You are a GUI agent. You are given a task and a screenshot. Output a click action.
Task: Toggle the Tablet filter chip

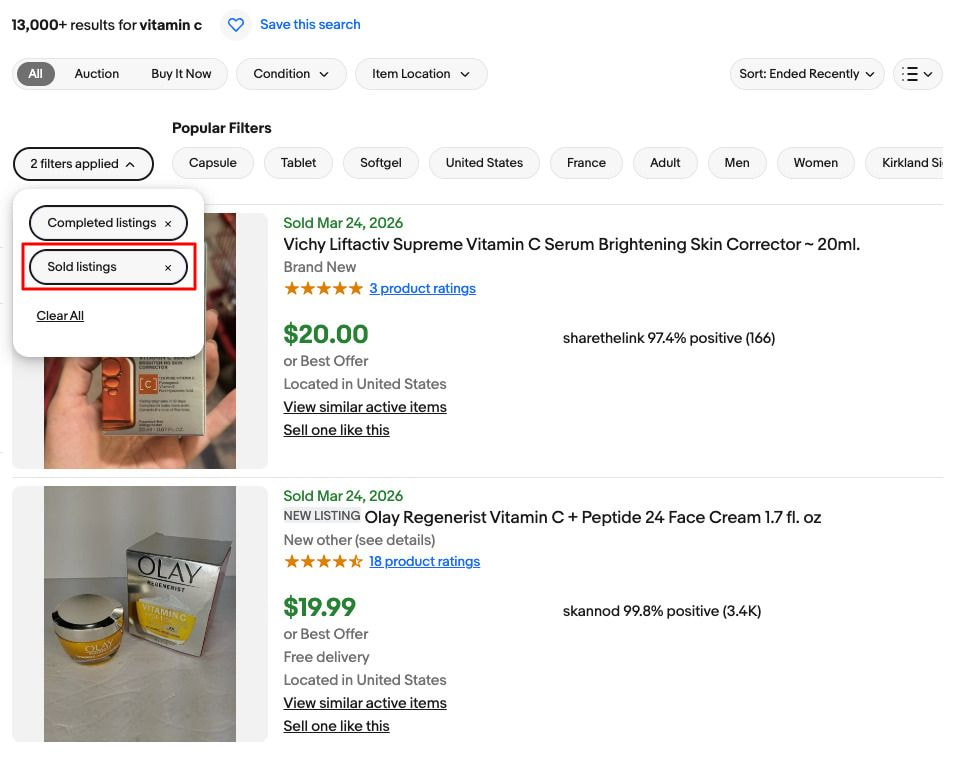pyautogui.click(x=298, y=163)
